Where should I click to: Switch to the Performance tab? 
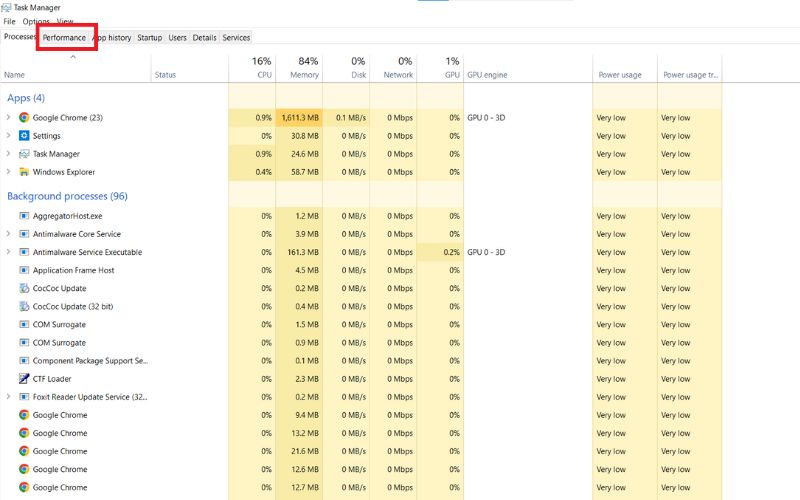[64, 37]
